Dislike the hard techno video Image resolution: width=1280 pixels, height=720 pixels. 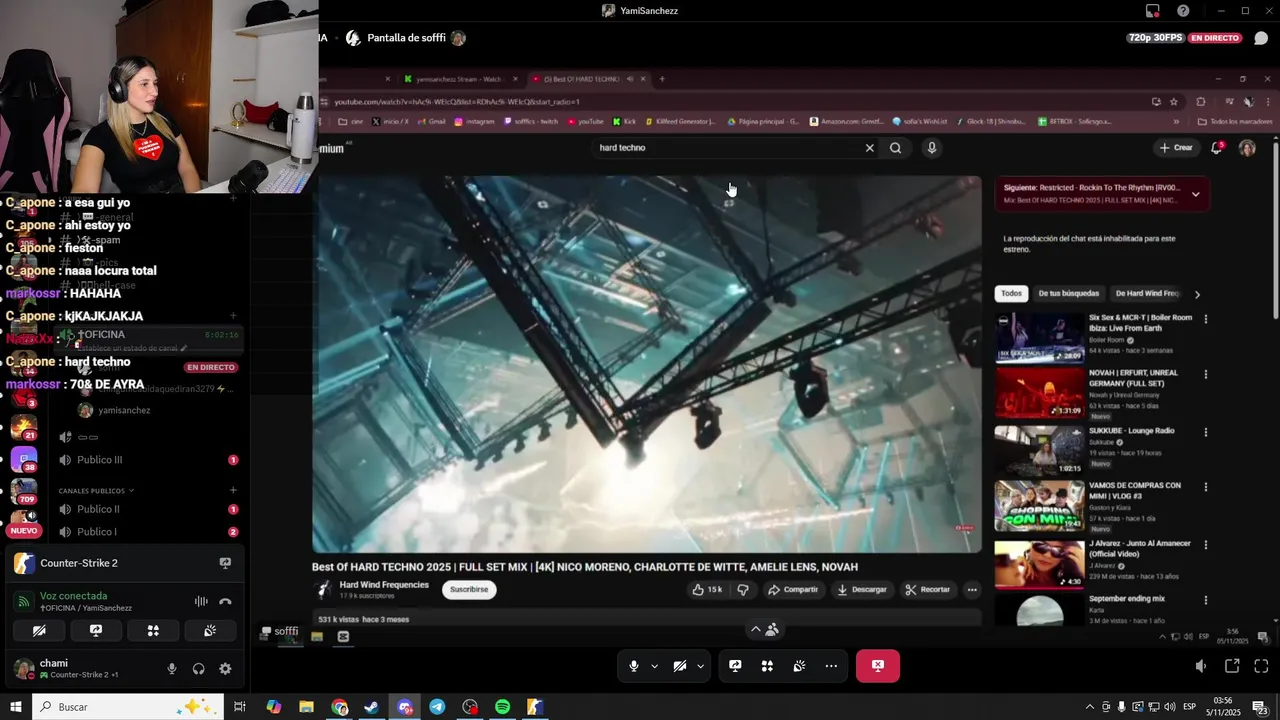tap(742, 590)
